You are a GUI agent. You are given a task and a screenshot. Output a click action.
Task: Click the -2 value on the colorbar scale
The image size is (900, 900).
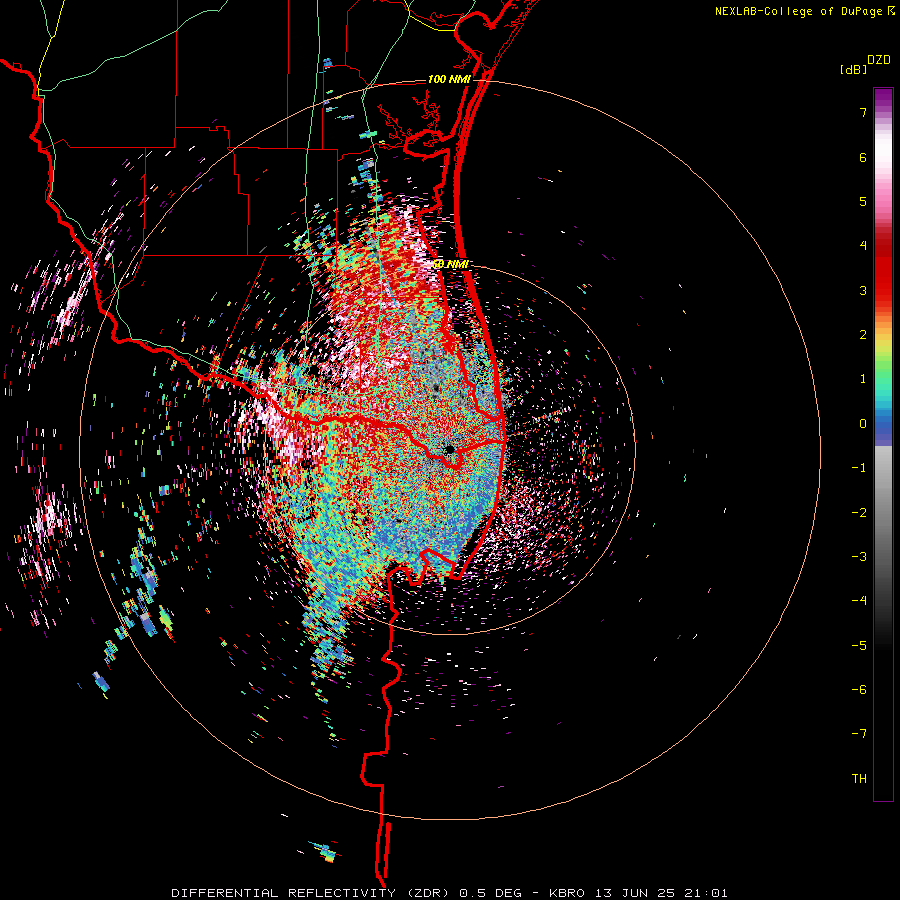pos(859,512)
